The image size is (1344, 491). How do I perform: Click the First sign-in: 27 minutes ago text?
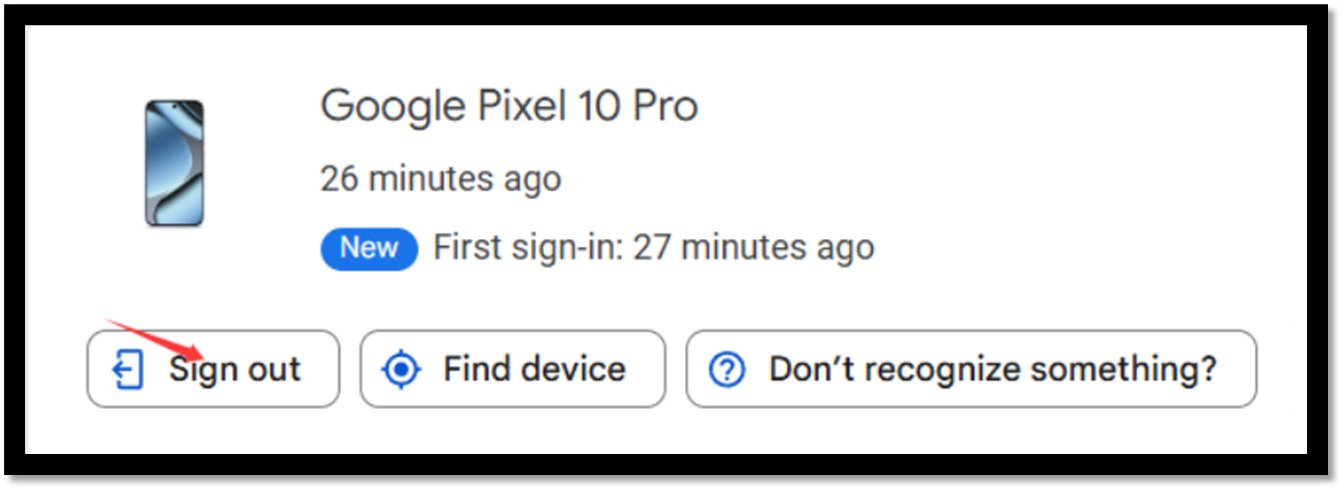coord(653,247)
